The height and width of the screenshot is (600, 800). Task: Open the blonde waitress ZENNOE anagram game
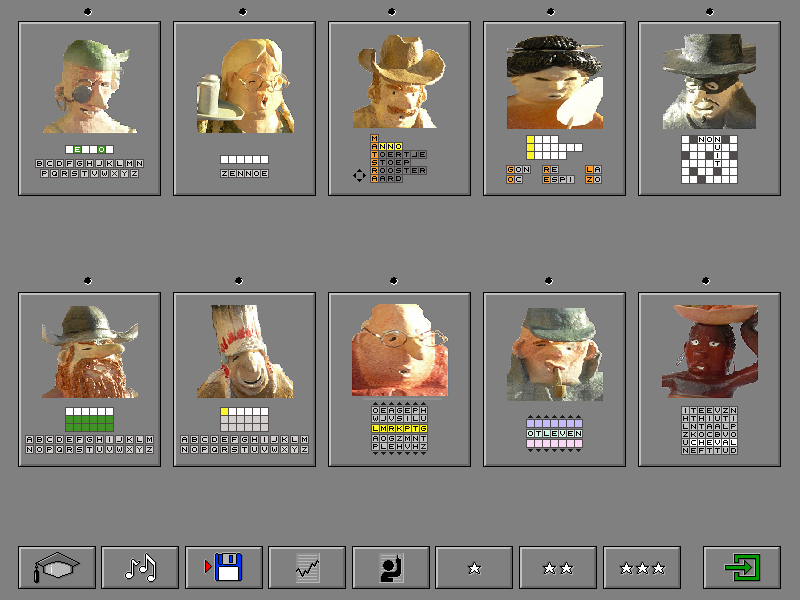[x=244, y=108]
